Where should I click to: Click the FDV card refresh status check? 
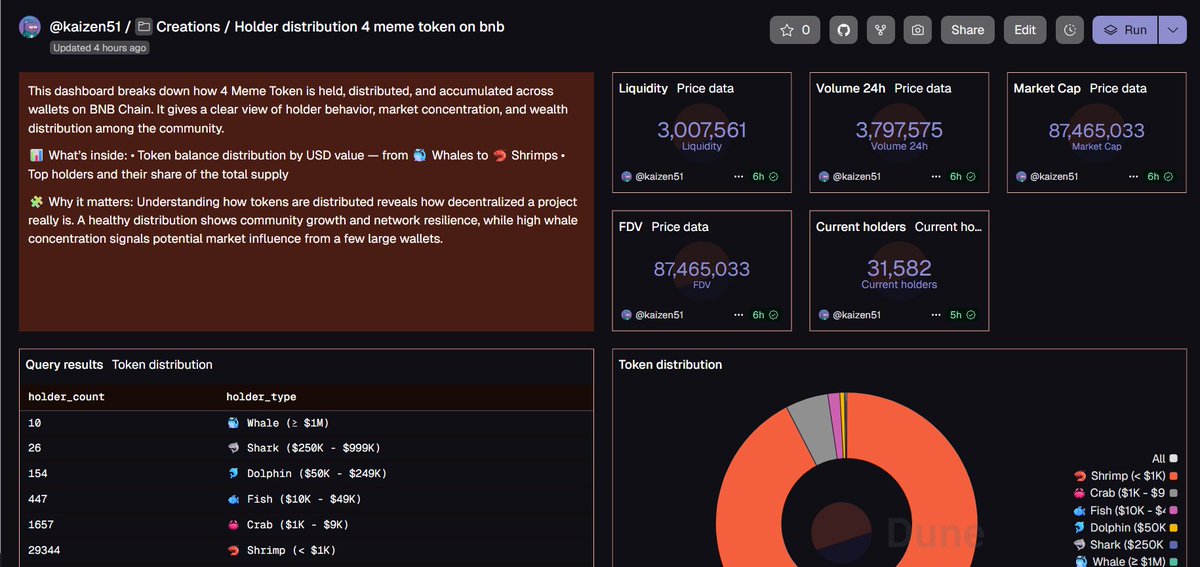774,315
